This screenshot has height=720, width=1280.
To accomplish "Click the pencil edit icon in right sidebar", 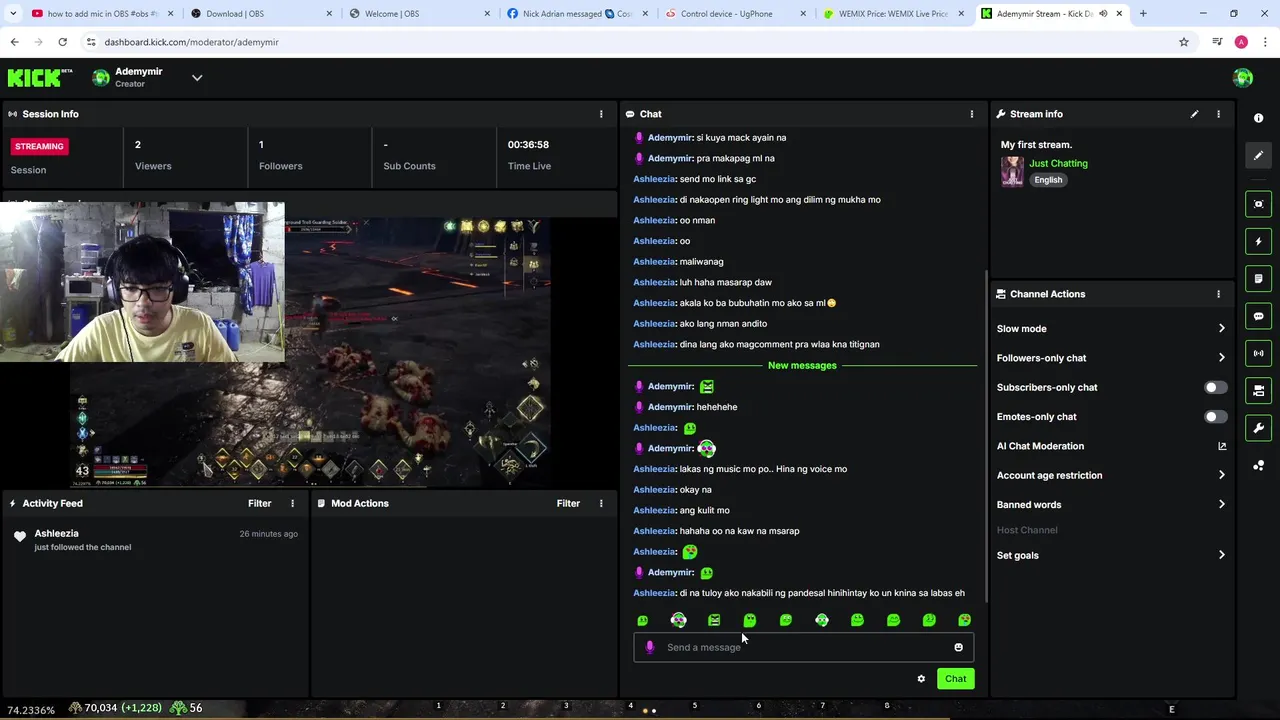I will 1258,155.
